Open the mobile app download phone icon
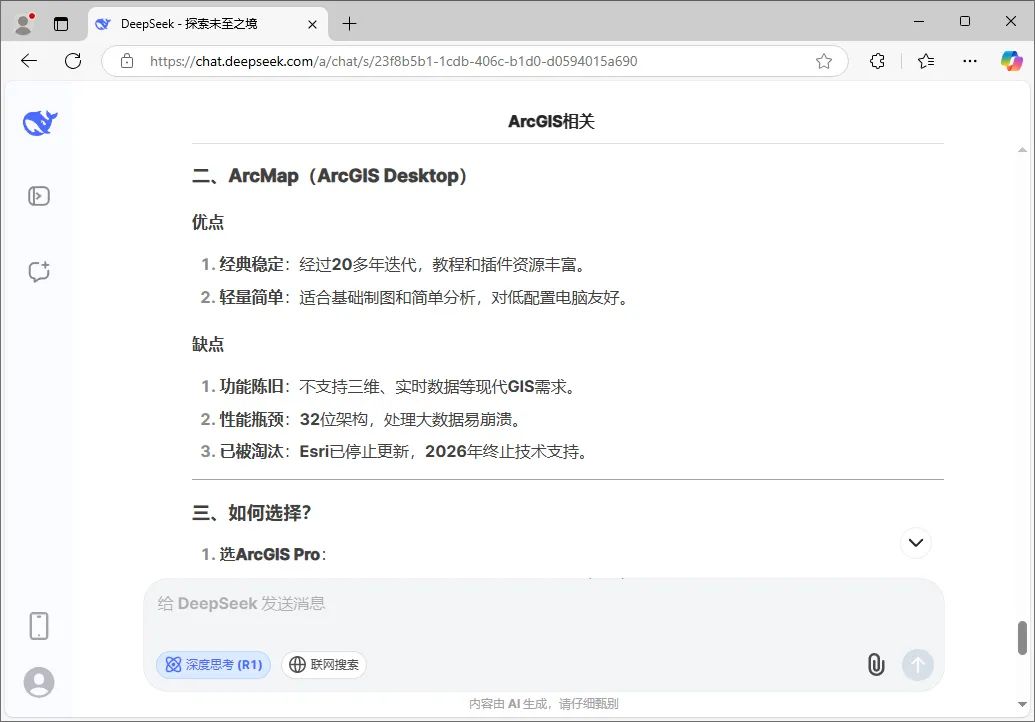 pos(39,626)
